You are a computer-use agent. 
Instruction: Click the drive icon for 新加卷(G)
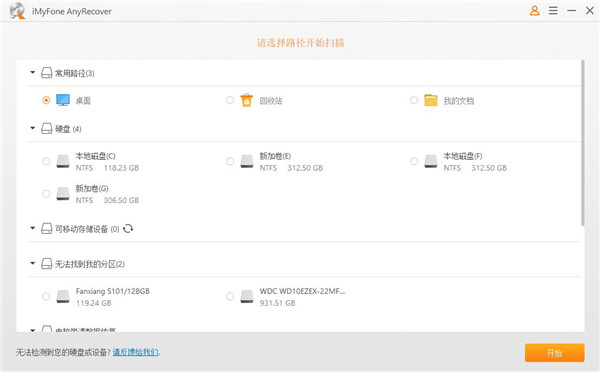(63, 194)
